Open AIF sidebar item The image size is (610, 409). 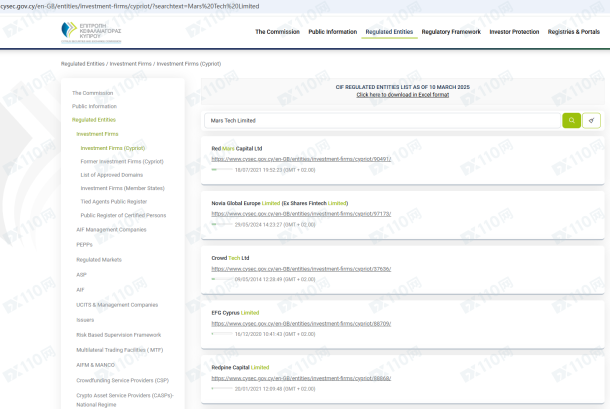pos(80,290)
